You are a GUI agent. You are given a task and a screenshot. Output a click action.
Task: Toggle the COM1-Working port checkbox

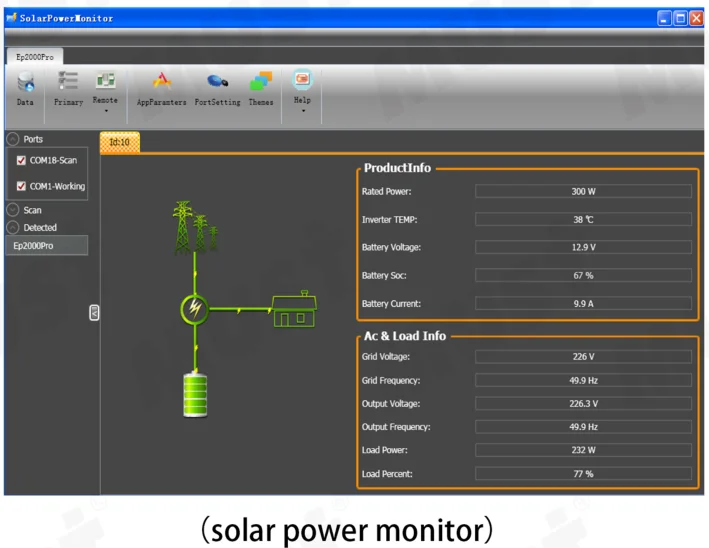pyautogui.click(x=22, y=186)
